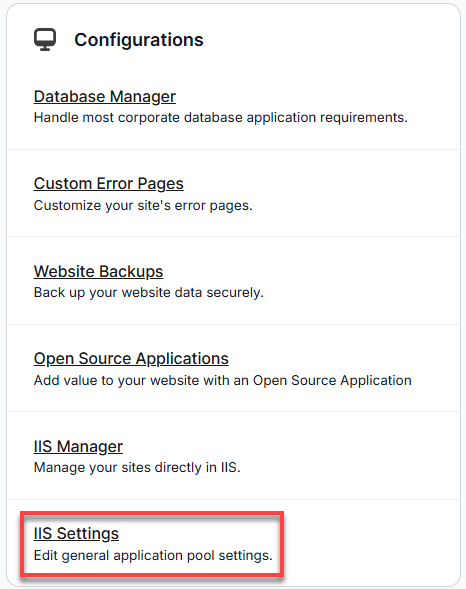Click 'Manage your sites directly in IIS.' text

coord(137,468)
